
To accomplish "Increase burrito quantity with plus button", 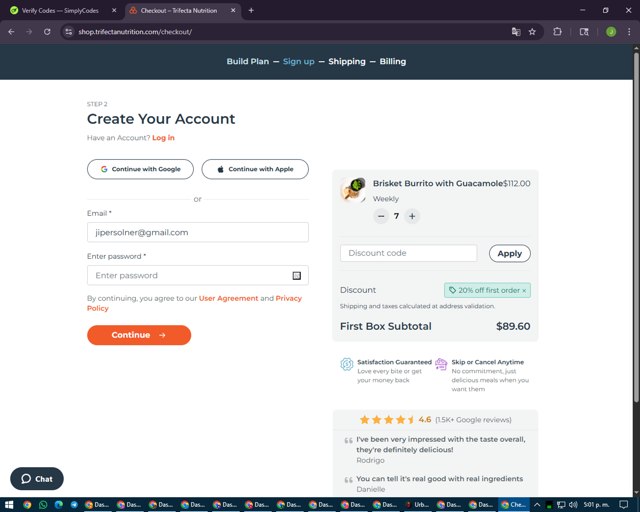I will tap(412, 216).
